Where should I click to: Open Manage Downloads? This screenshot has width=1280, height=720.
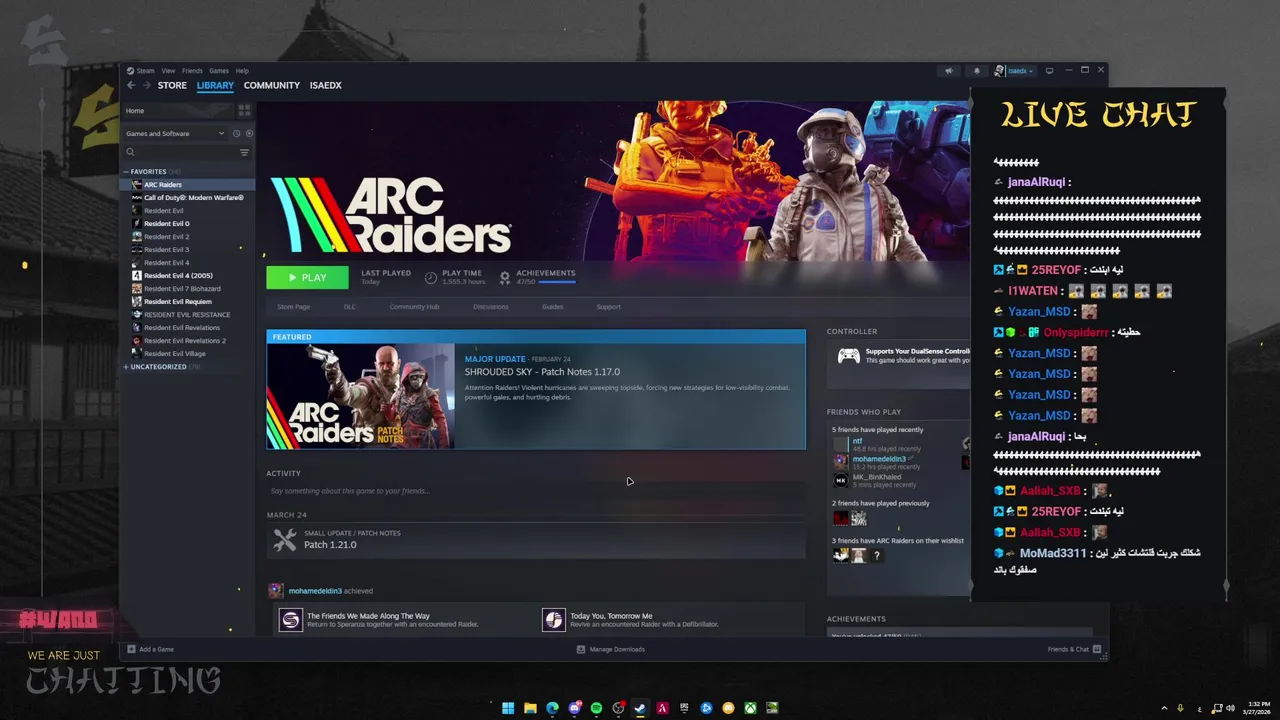611,649
